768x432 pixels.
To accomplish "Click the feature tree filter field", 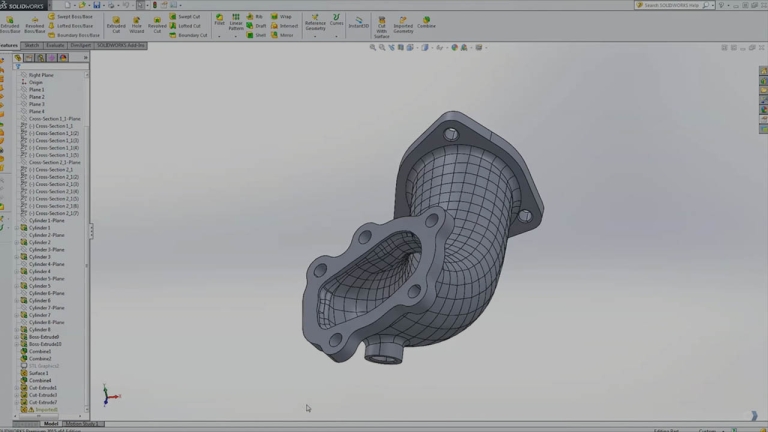I will point(51,67).
